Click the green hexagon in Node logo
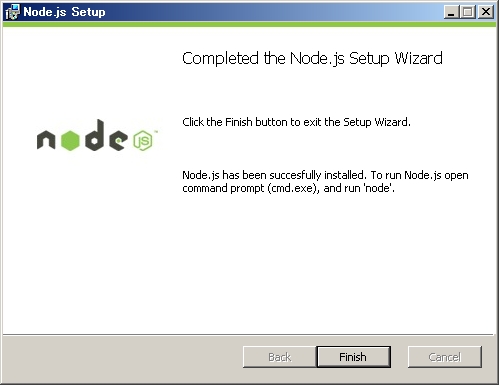The width and height of the screenshot is (499, 385). (x=70, y=140)
